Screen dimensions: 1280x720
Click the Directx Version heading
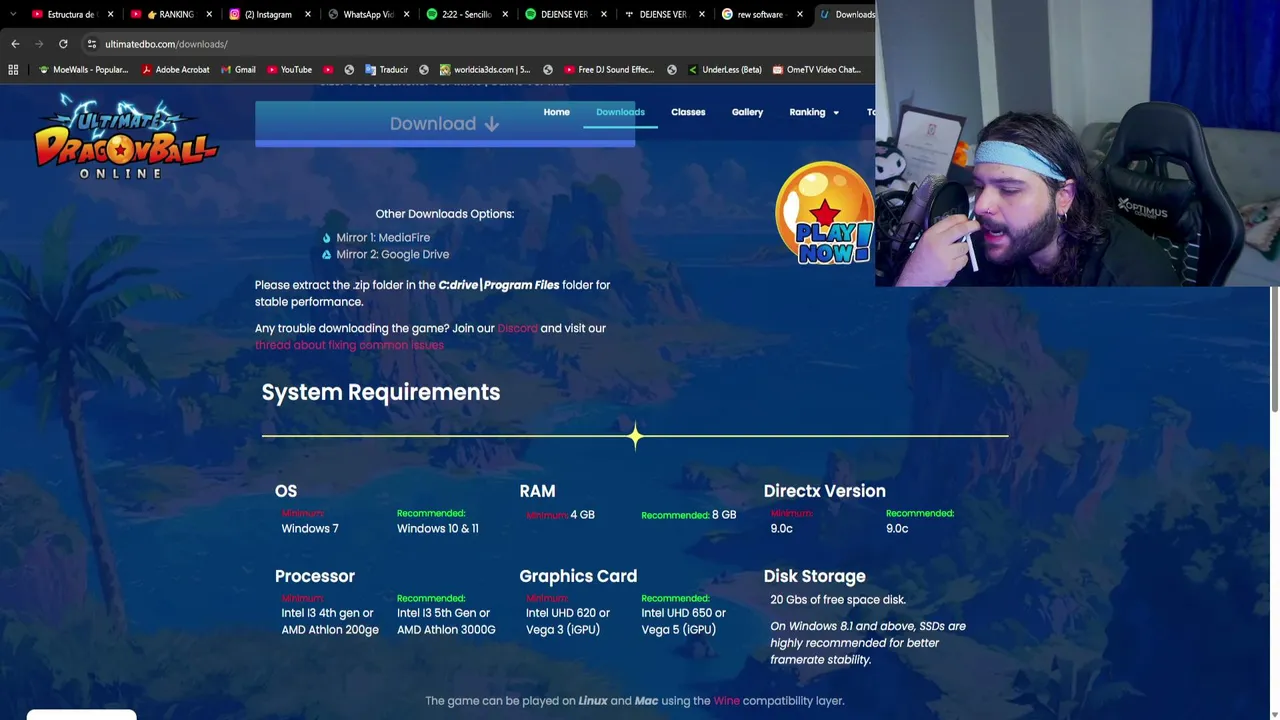[825, 491]
